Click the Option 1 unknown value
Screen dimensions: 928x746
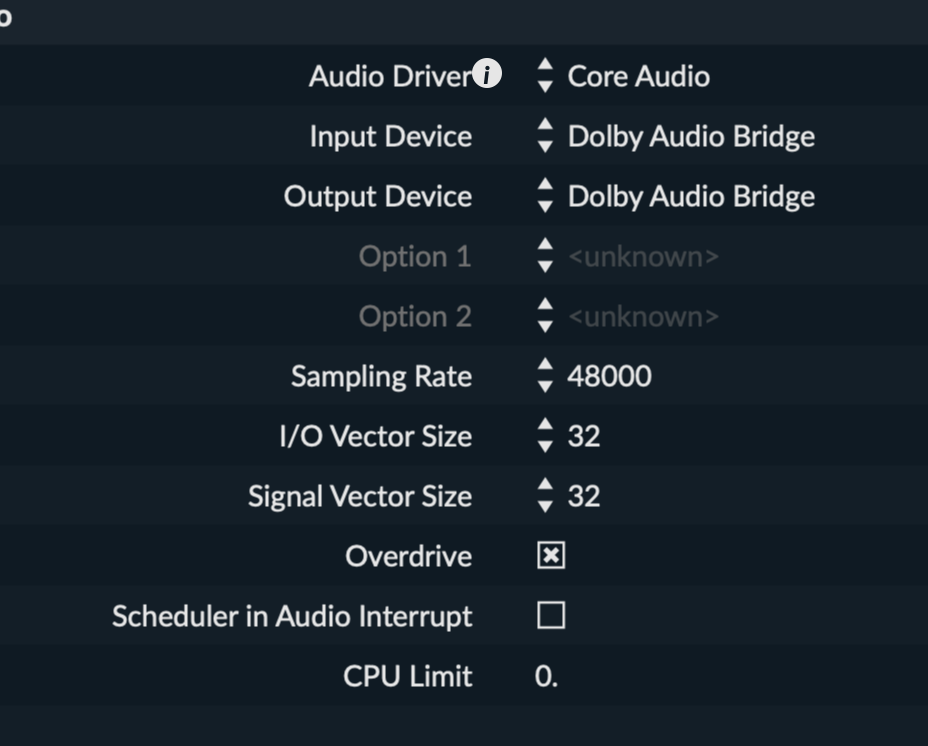(643, 257)
